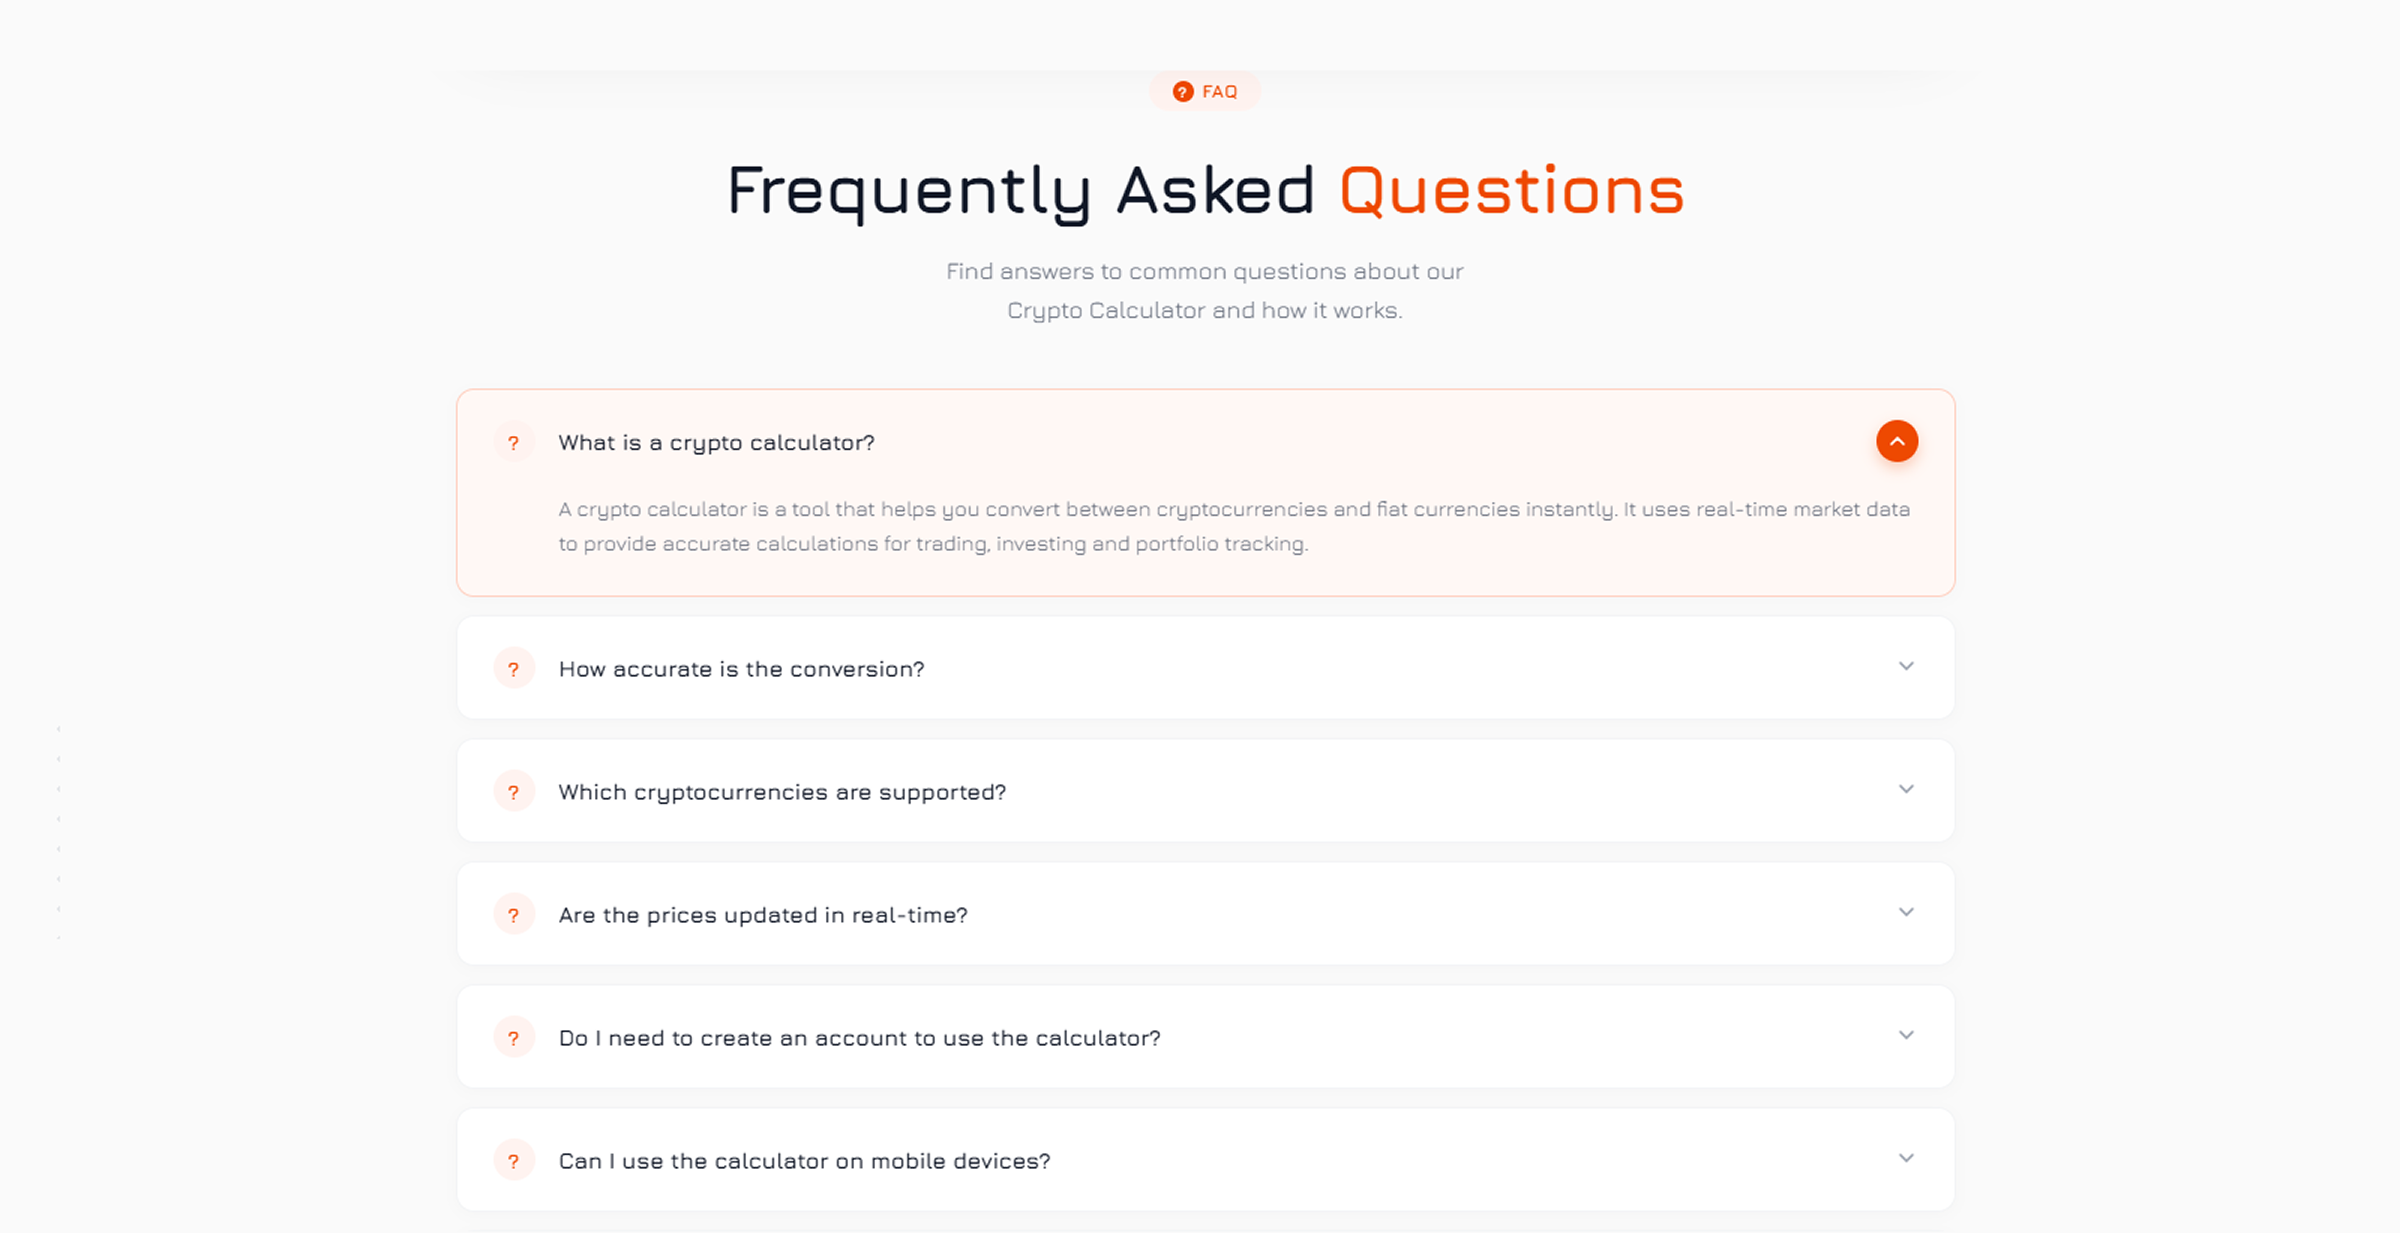Click the FAQ badge question icon
2400x1233 pixels.
pyautogui.click(x=1183, y=91)
